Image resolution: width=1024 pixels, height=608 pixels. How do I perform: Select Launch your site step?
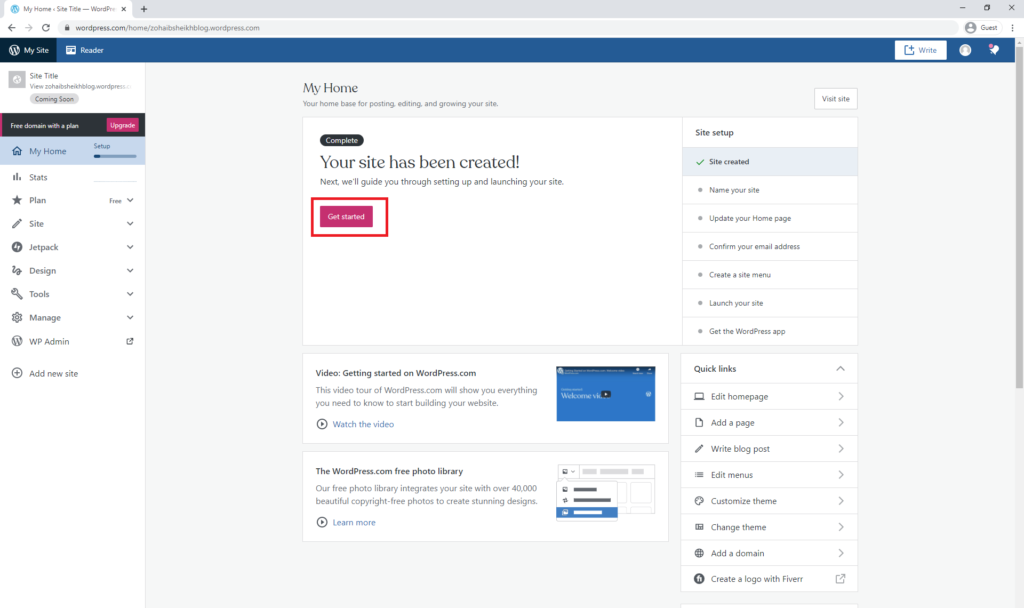(770, 303)
